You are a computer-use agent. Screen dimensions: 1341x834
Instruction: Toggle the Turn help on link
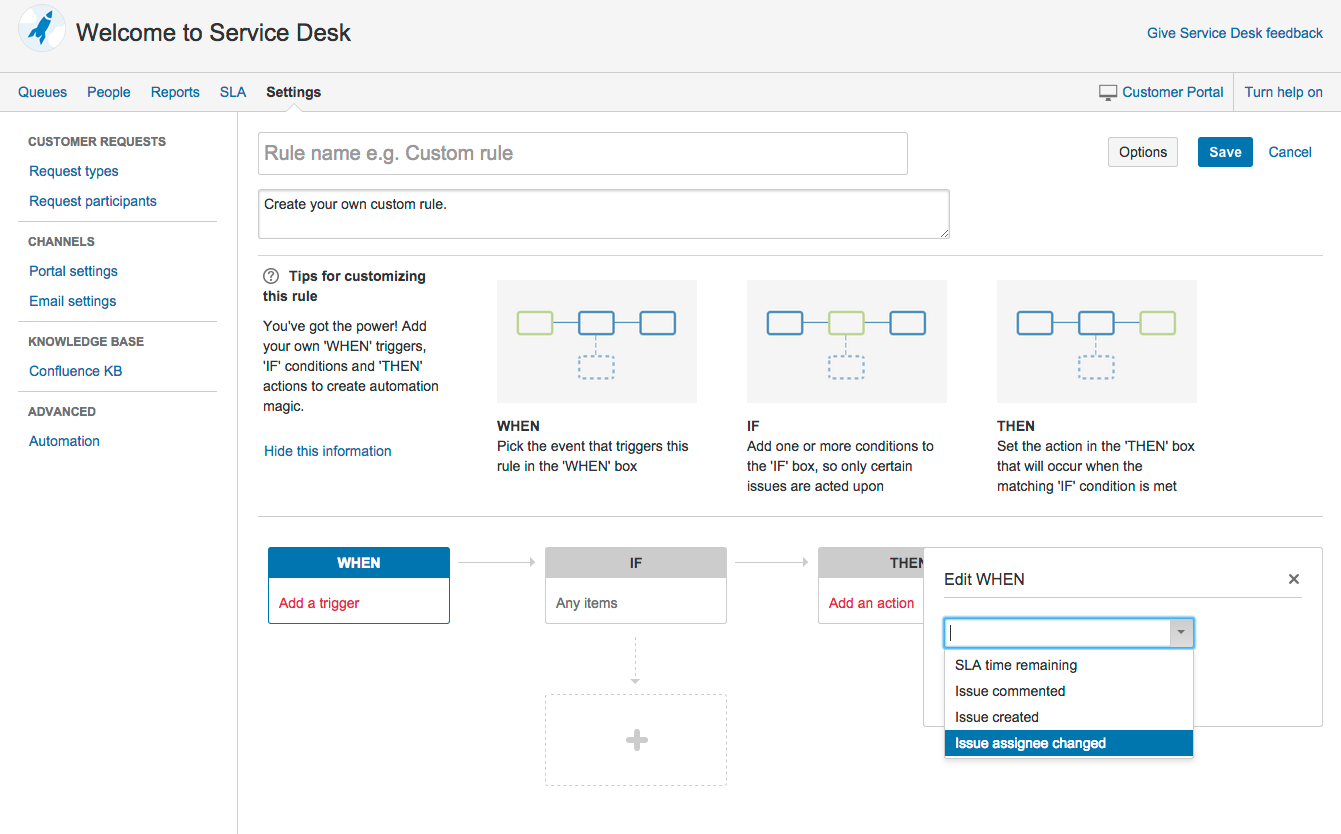[x=1283, y=92]
